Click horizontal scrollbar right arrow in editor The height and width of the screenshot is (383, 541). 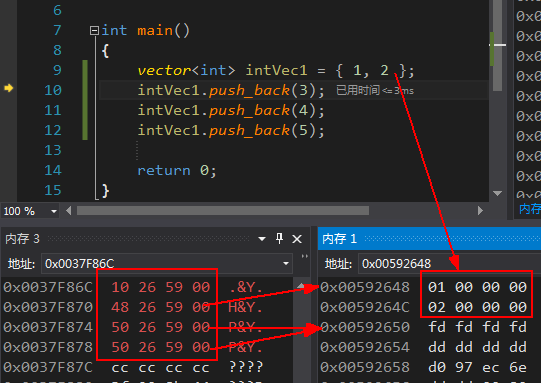[x=480, y=210]
